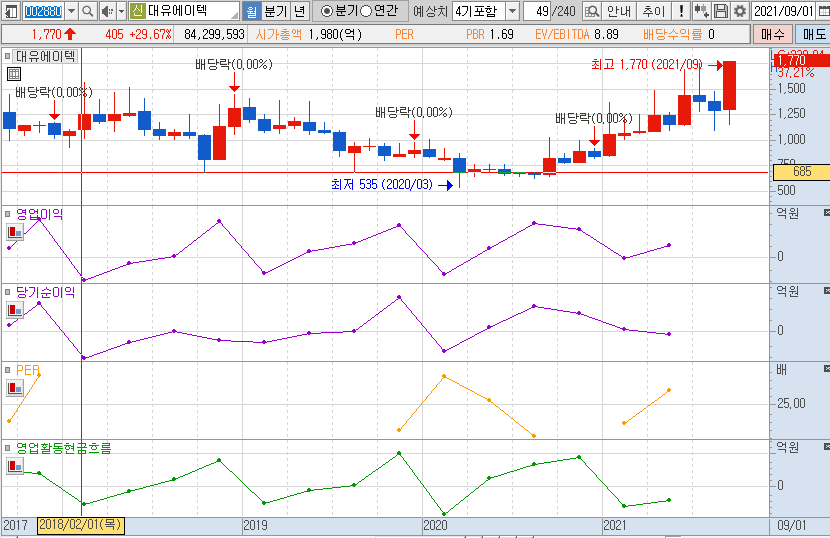The width and height of the screenshot is (830, 538).
Task: Click the 09/01 date label
Action: (x=791, y=525)
